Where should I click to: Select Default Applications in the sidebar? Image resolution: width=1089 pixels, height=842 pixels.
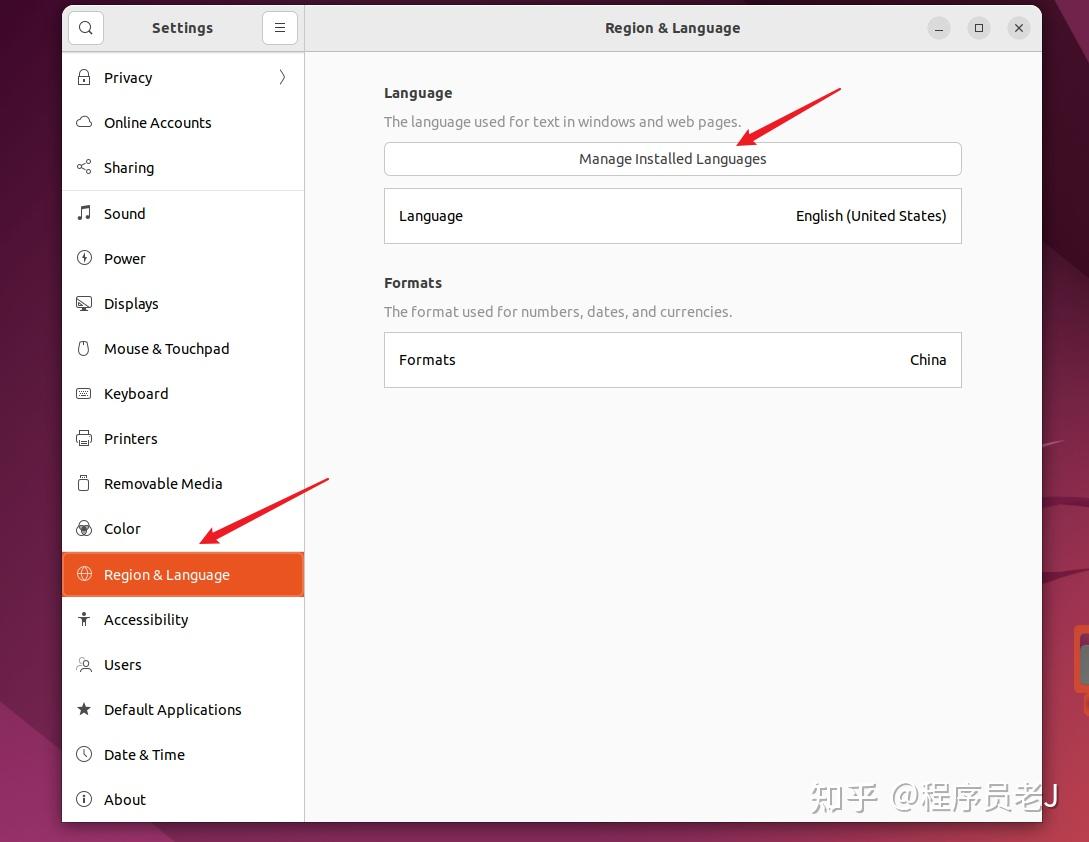coord(172,709)
